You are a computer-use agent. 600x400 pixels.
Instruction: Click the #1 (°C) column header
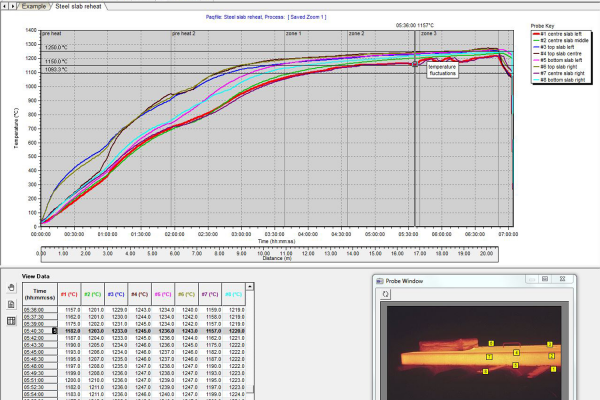[x=68, y=295]
